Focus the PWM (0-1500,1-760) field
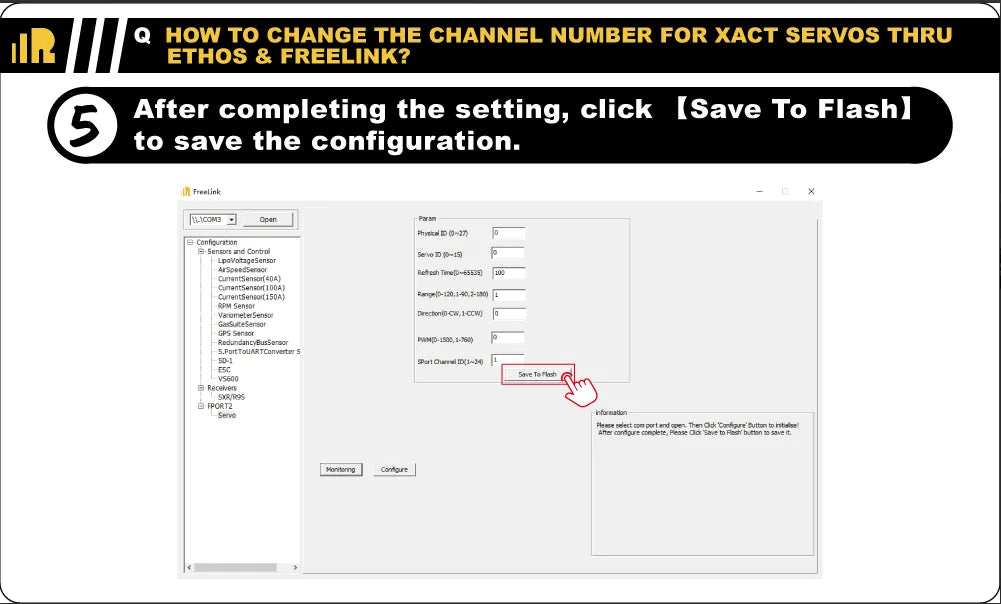This screenshot has height=604, width=1001. 508,338
